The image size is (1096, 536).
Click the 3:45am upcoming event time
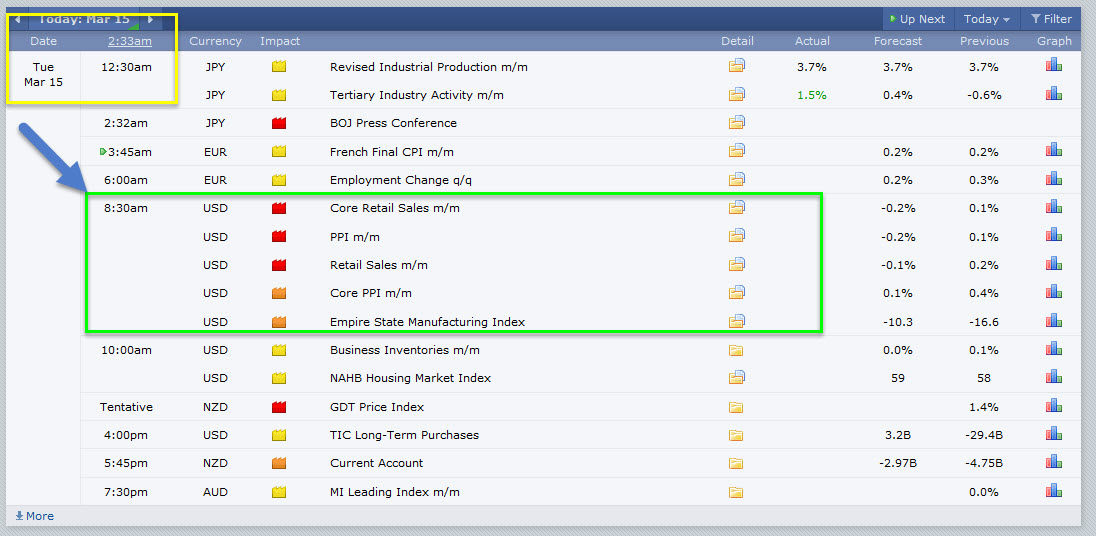click(x=128, y=152)
